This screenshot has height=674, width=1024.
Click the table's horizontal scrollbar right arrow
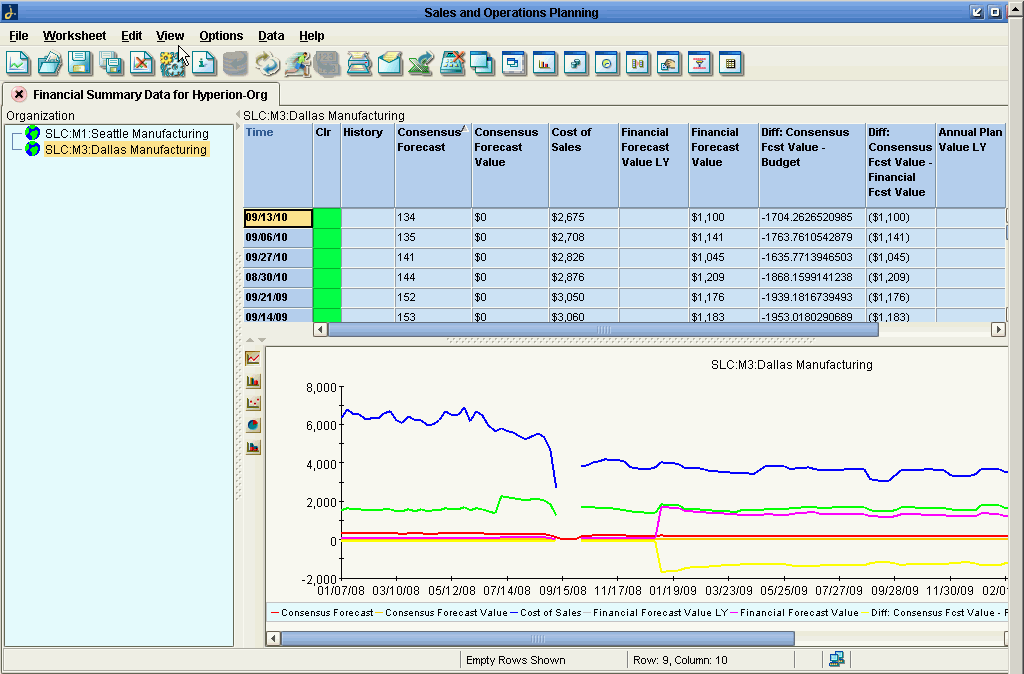[998, 329]
